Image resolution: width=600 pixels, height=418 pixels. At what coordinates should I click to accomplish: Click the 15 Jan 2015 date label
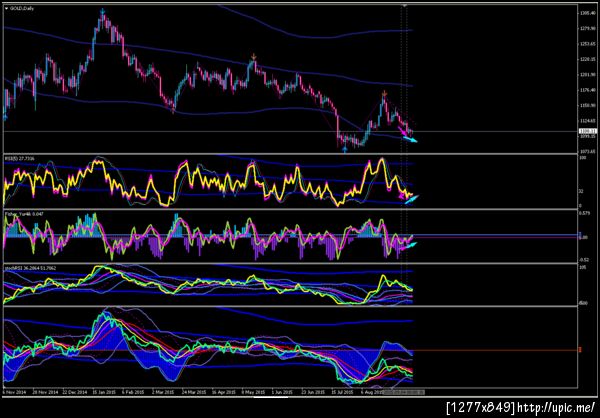coord(106,392)
